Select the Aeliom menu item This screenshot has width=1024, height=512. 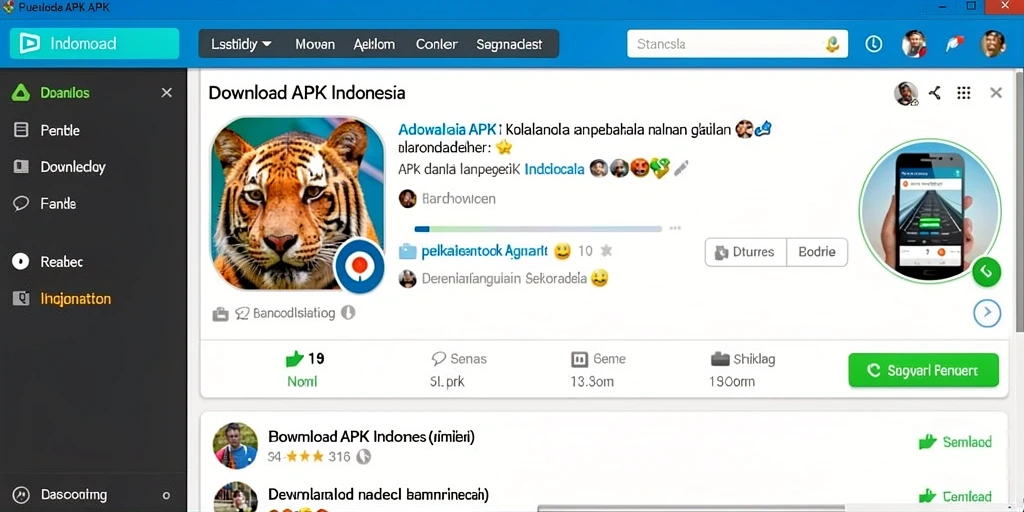tap(374, 44)
